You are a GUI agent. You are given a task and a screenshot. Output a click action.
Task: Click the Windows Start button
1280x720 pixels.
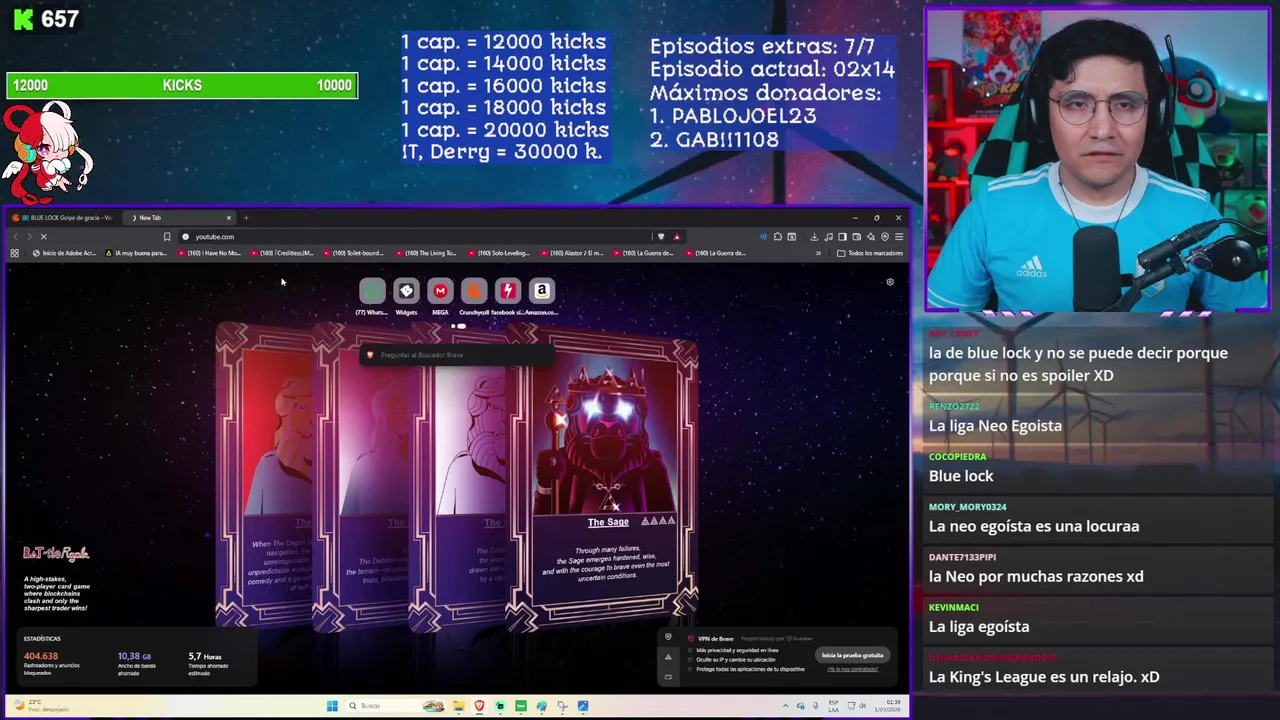[x=332, y=706]
